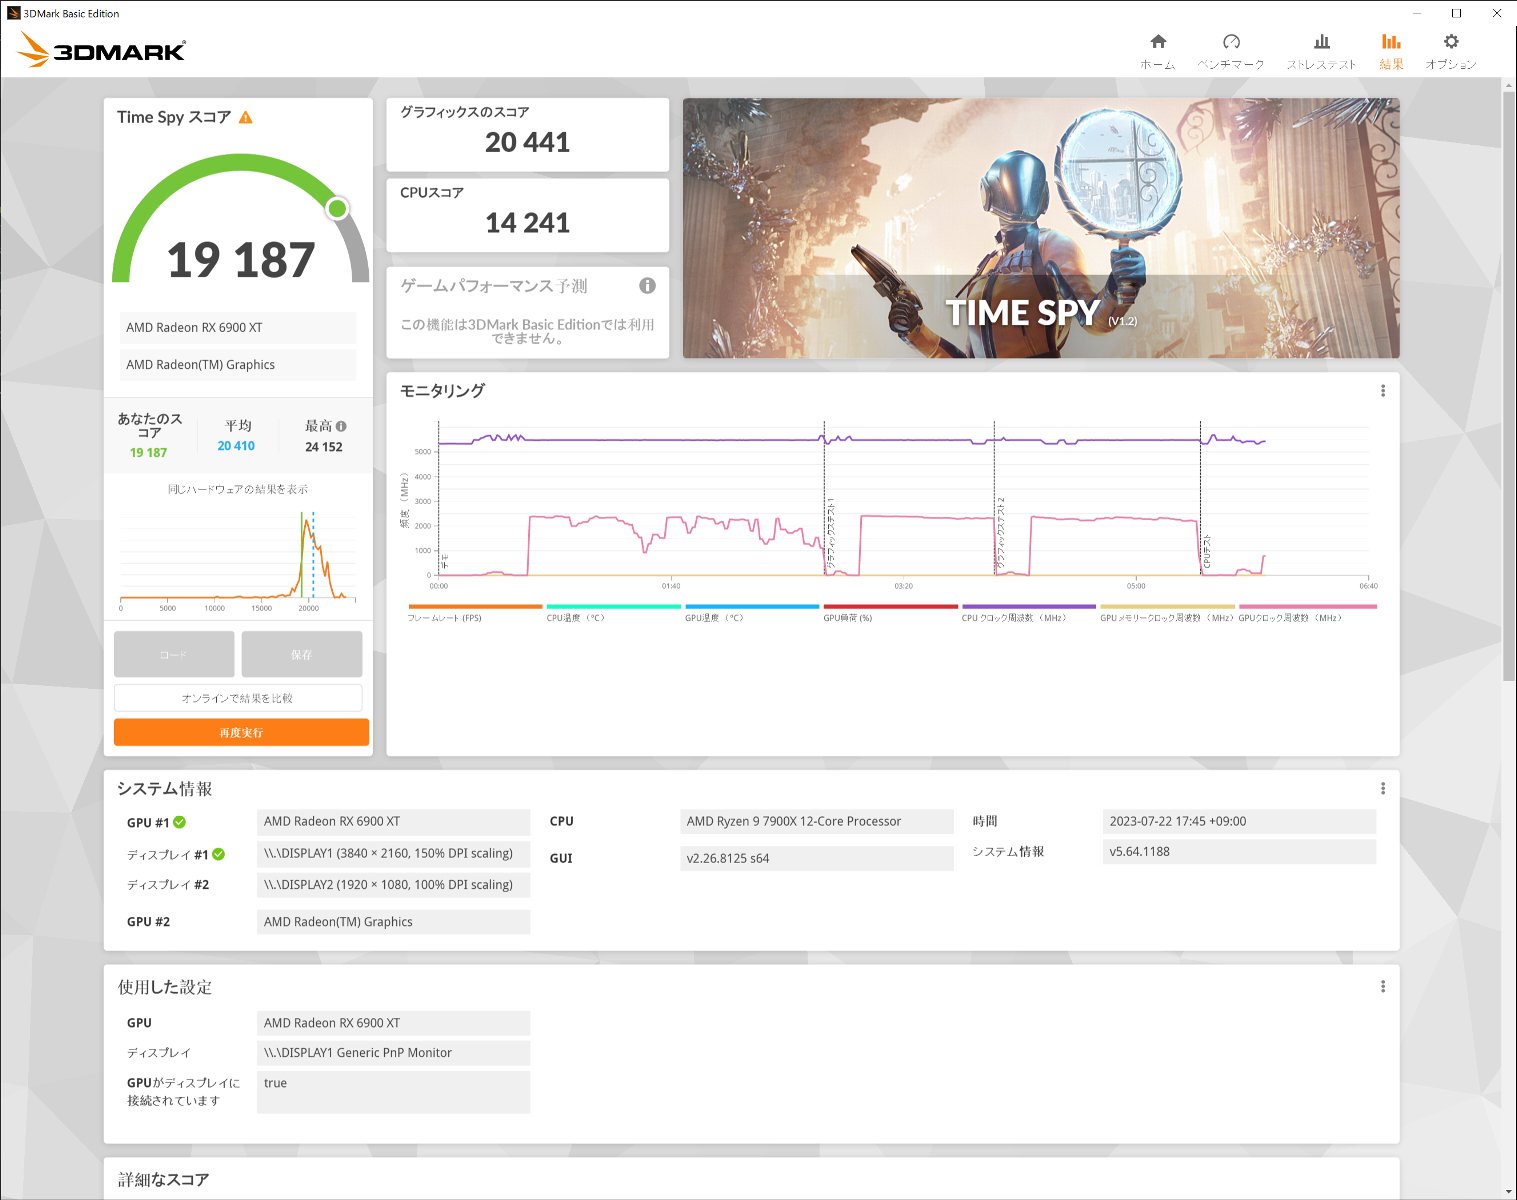Click the warning triangle beside Time Spy score
The width and height of the screenshot is (1517, 1200).
(246, 118)
